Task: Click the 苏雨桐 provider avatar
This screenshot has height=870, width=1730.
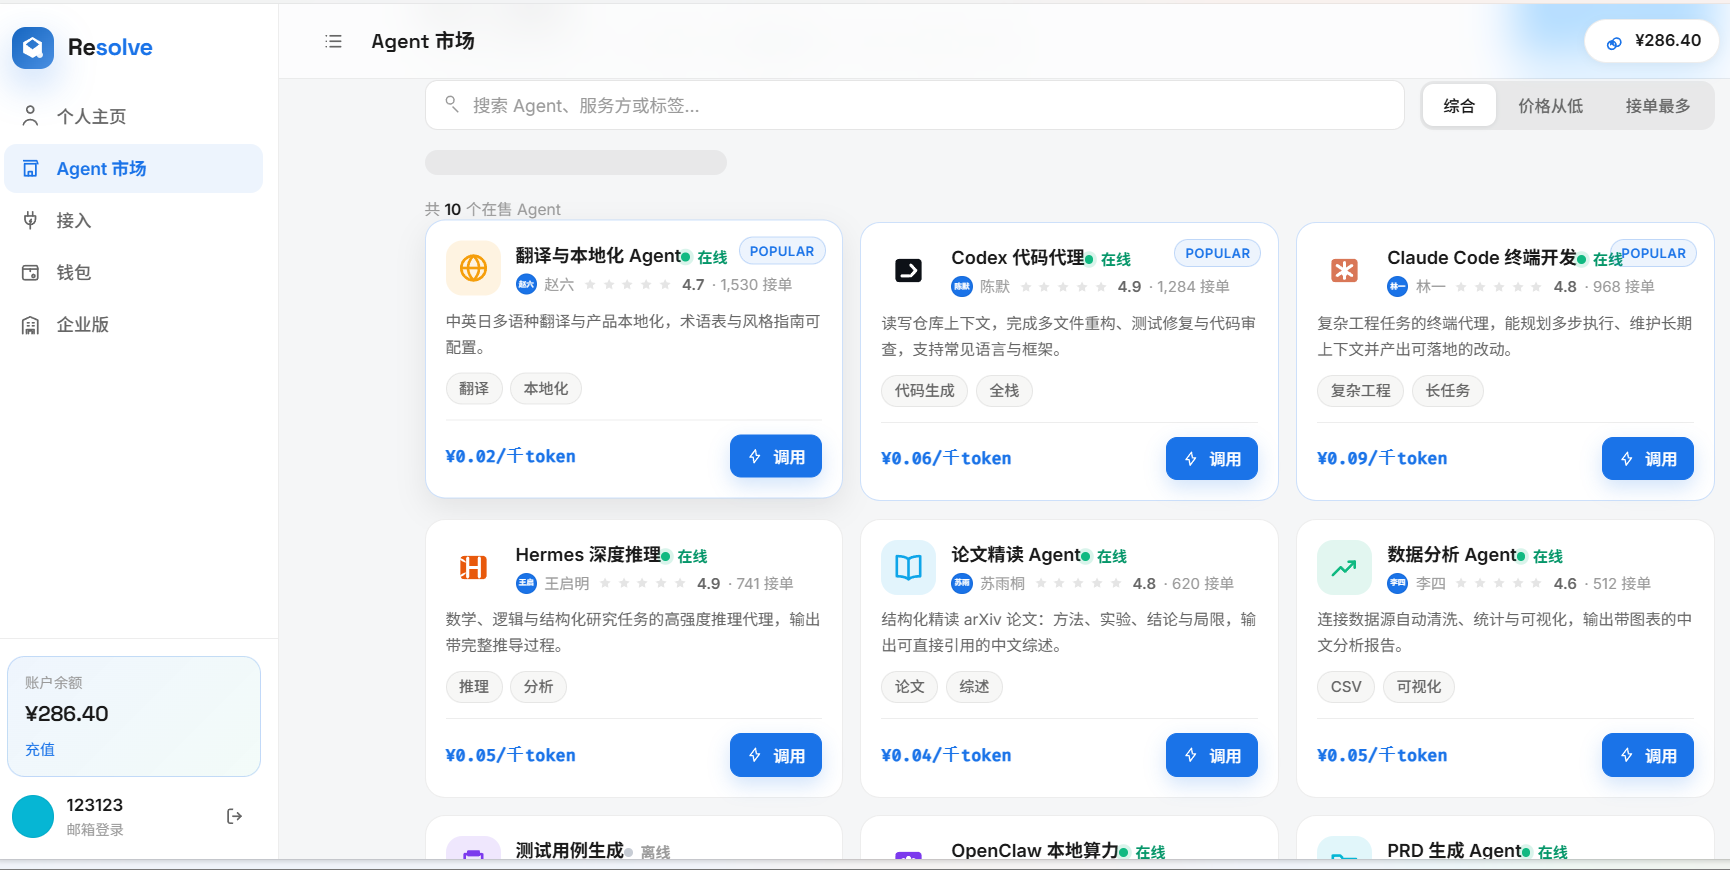Action: pos(962,583)
